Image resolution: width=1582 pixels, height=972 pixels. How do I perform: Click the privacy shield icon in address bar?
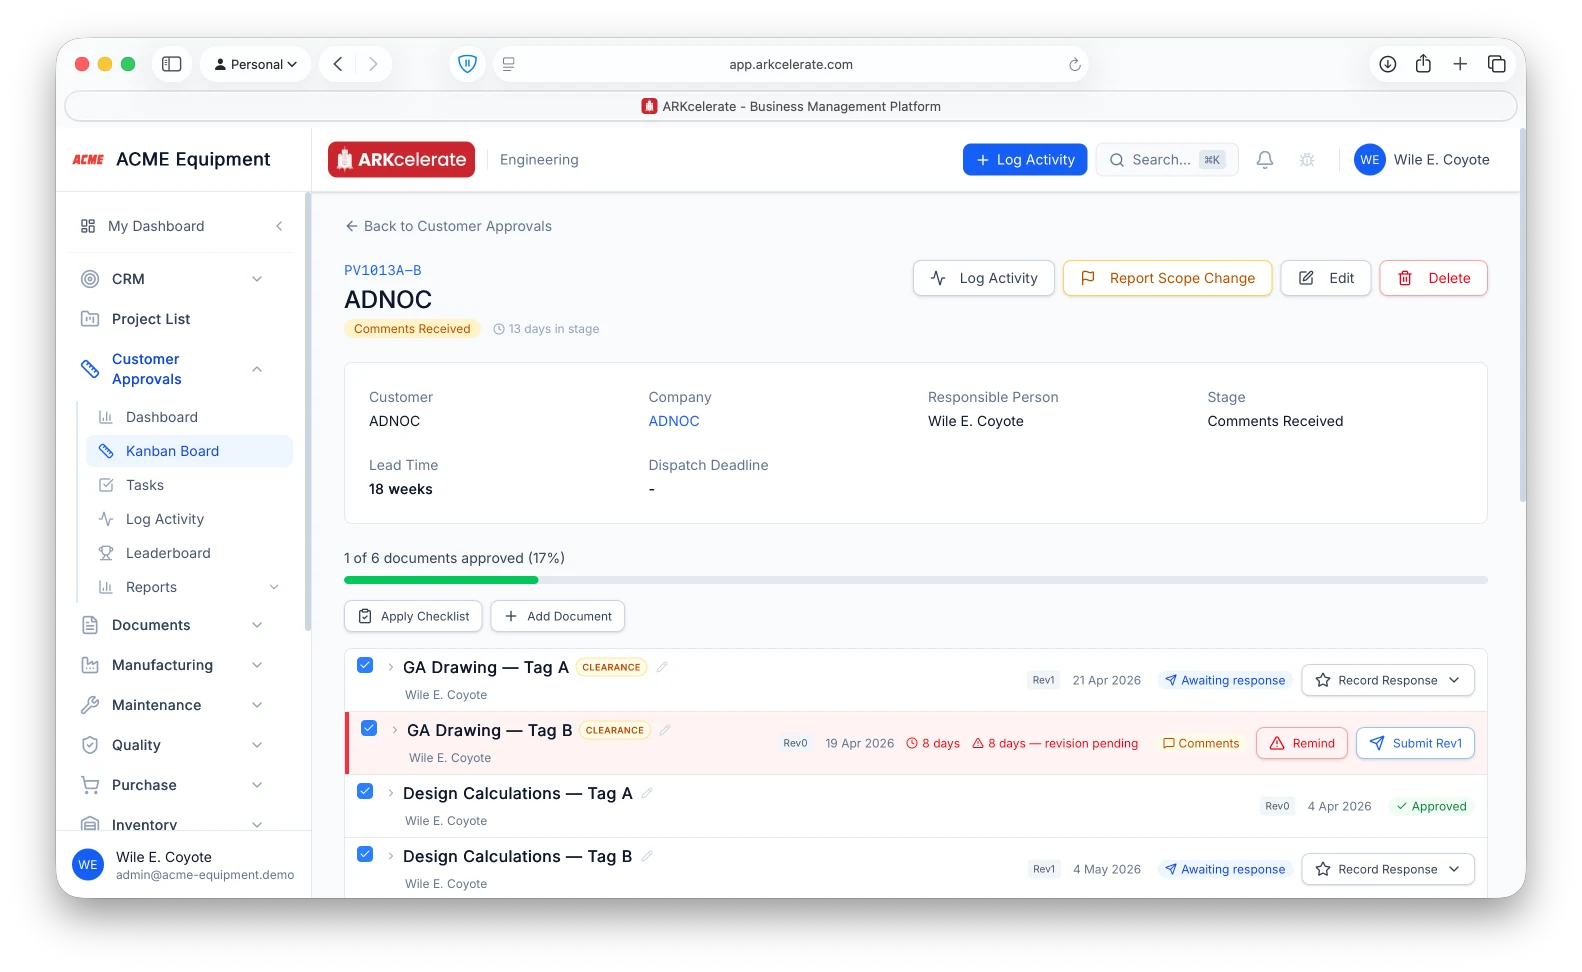(x=467, y=64)
